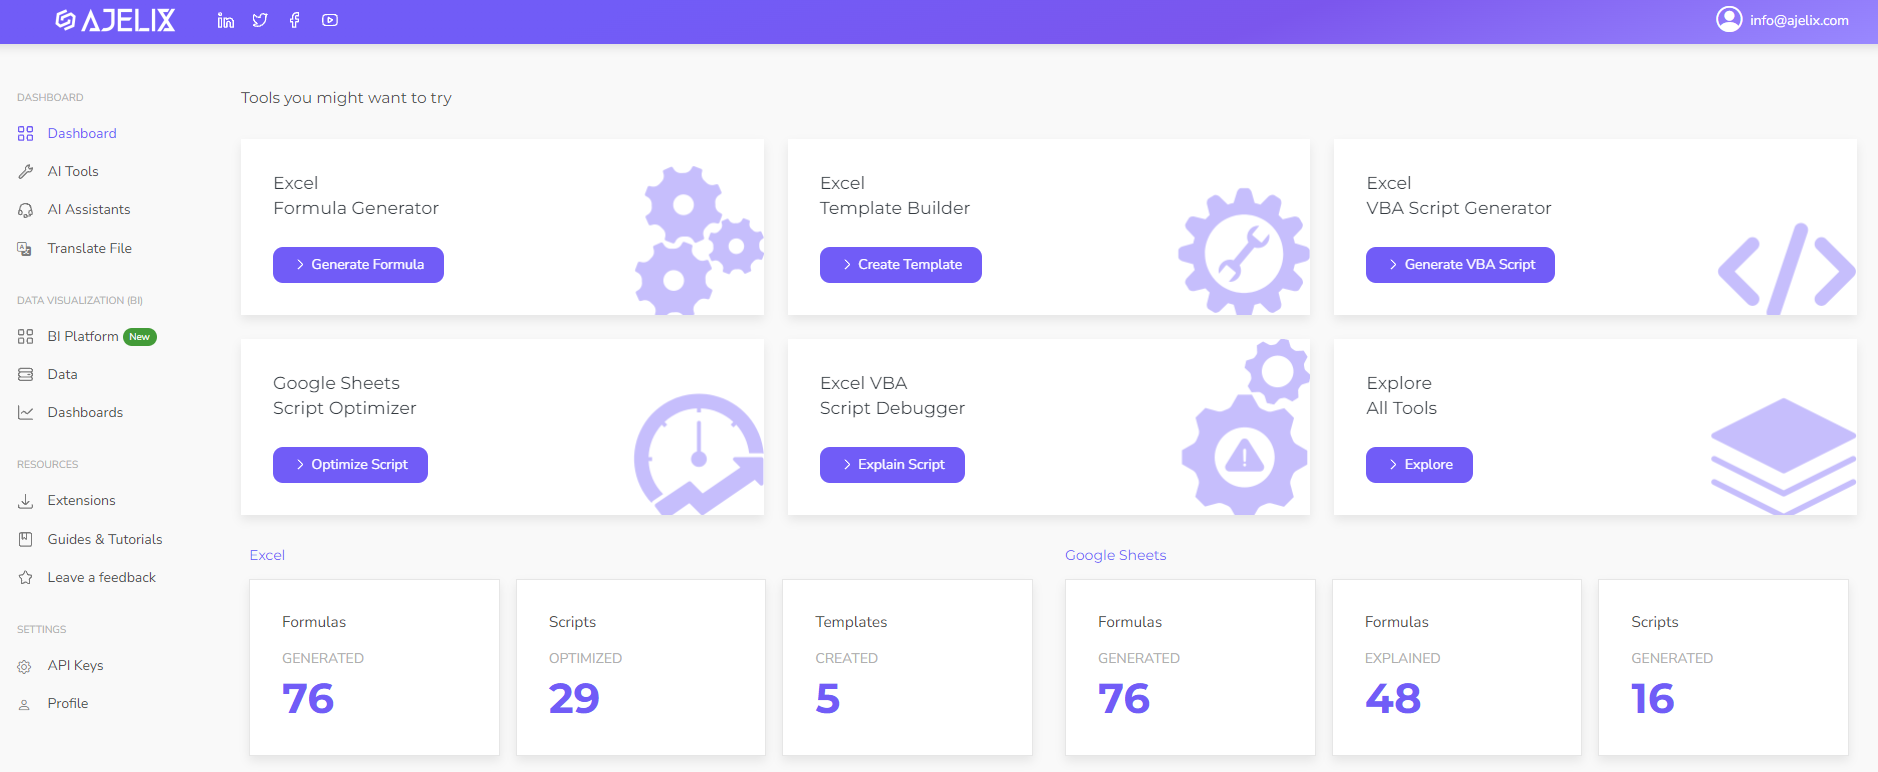
Task: Go to AI Tools menu item
Action: pyautogui.click(x=73, y=172)
